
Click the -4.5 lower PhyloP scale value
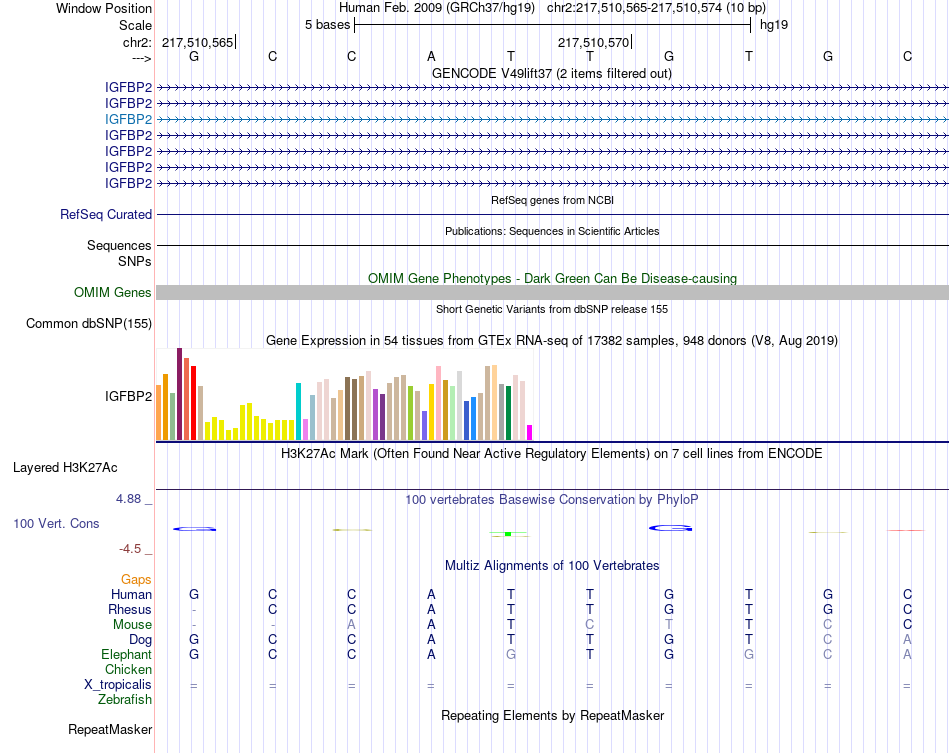[x=130, y=549]
